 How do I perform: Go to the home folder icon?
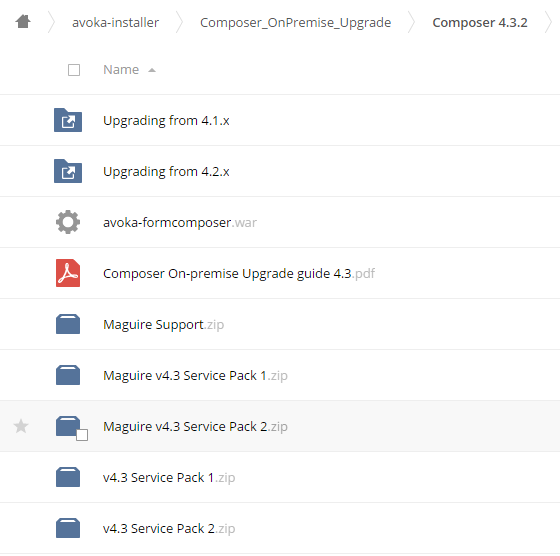23,21
